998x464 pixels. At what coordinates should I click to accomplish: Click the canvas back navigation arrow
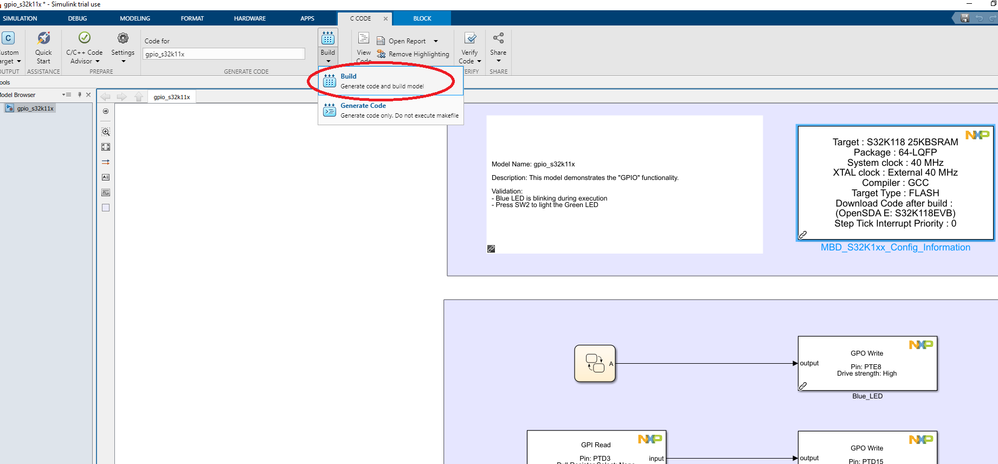[106, 97]
